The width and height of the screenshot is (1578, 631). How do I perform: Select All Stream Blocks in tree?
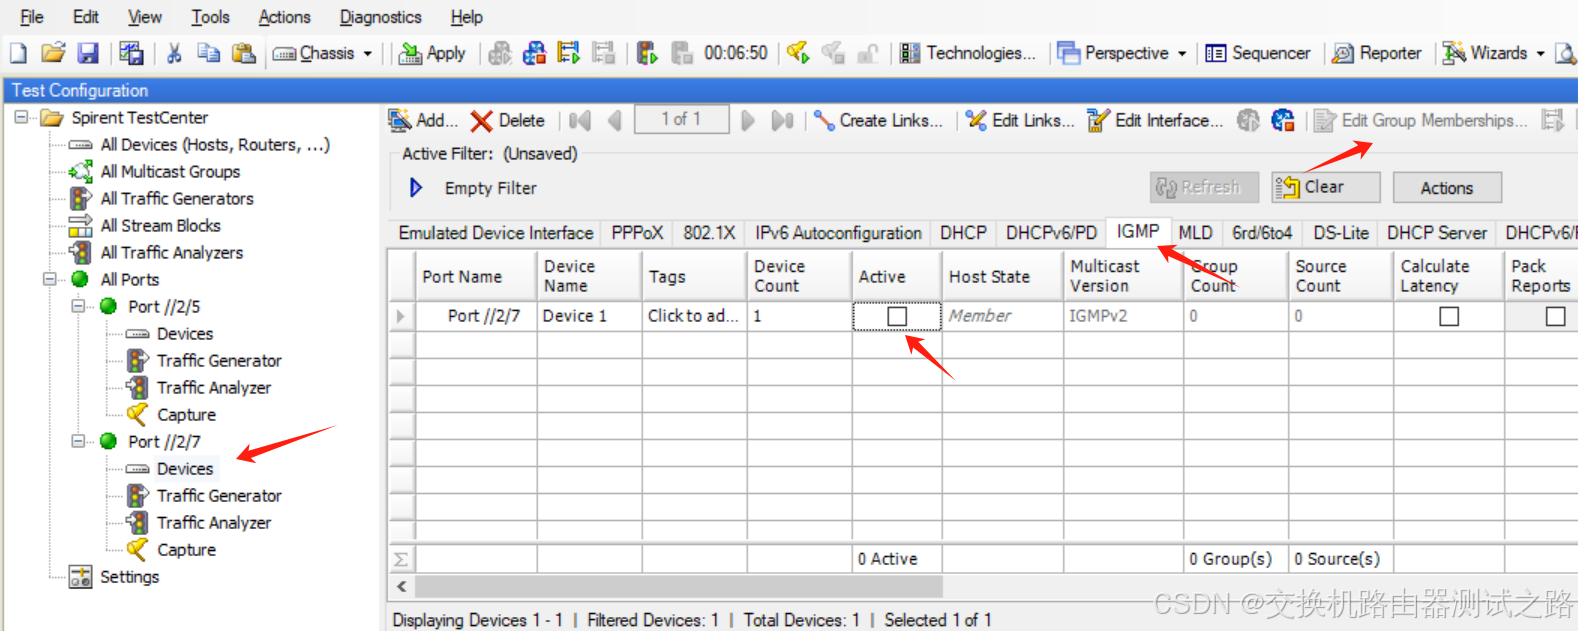click(160, 225)
